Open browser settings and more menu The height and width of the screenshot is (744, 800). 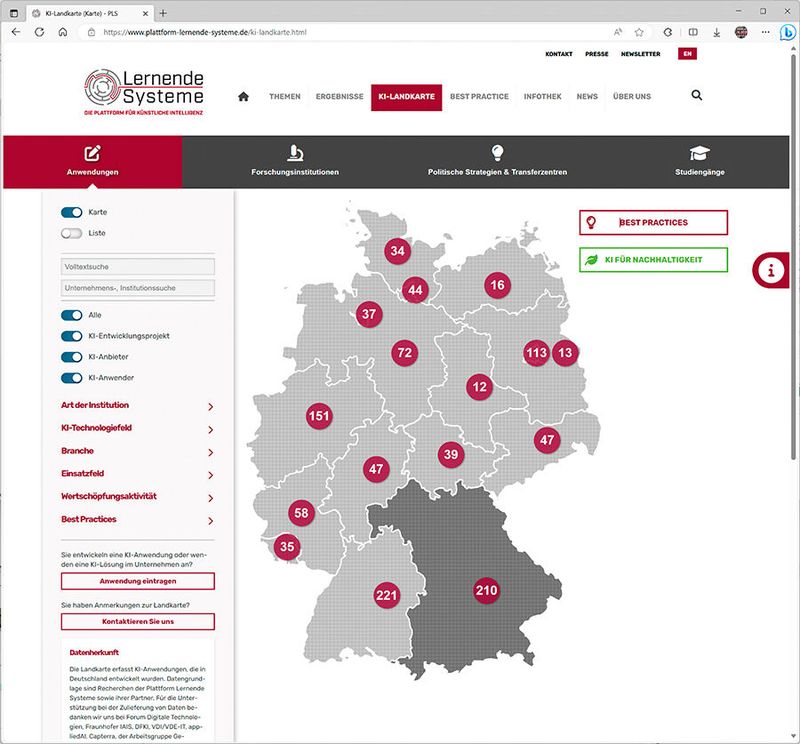(765, 32)
